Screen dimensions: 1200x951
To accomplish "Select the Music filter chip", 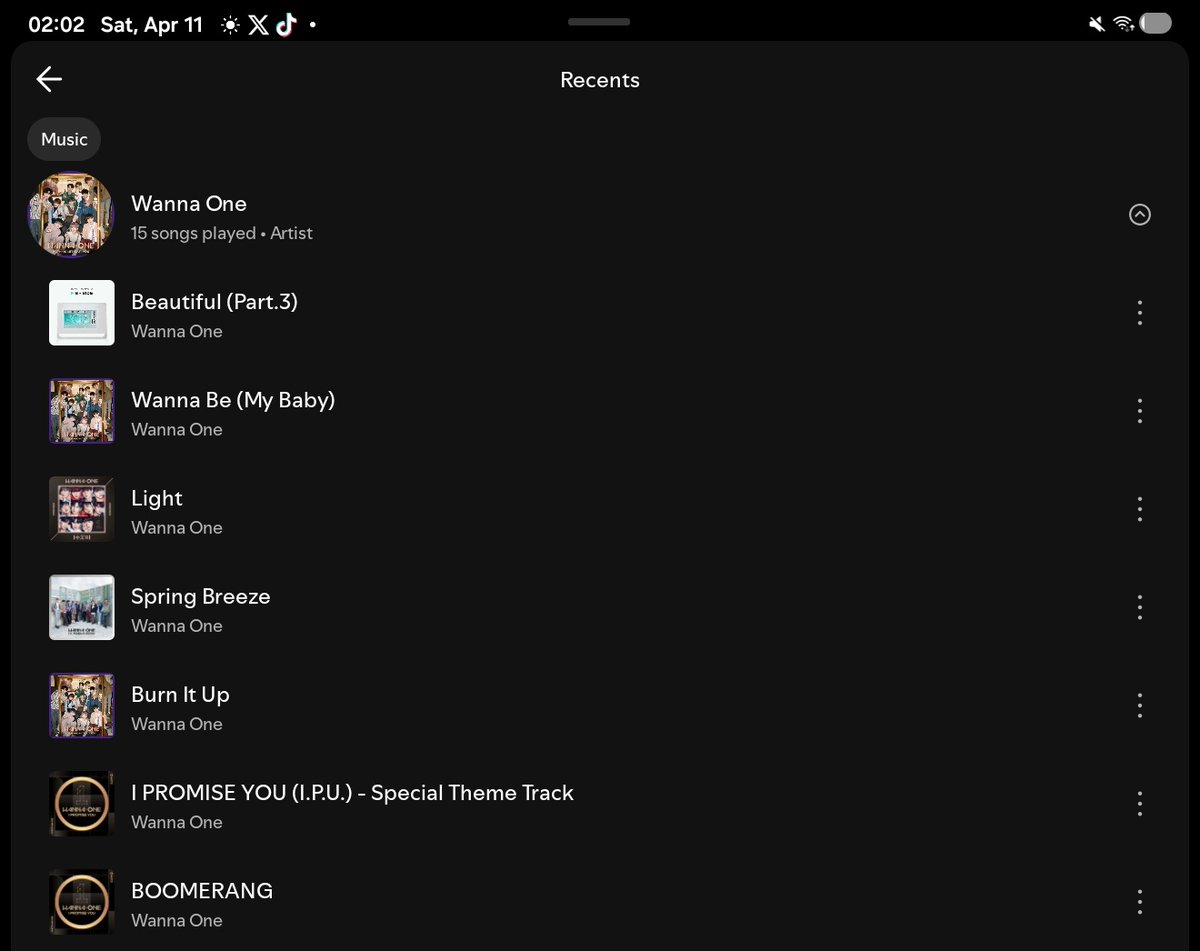I will coord(64,139).
